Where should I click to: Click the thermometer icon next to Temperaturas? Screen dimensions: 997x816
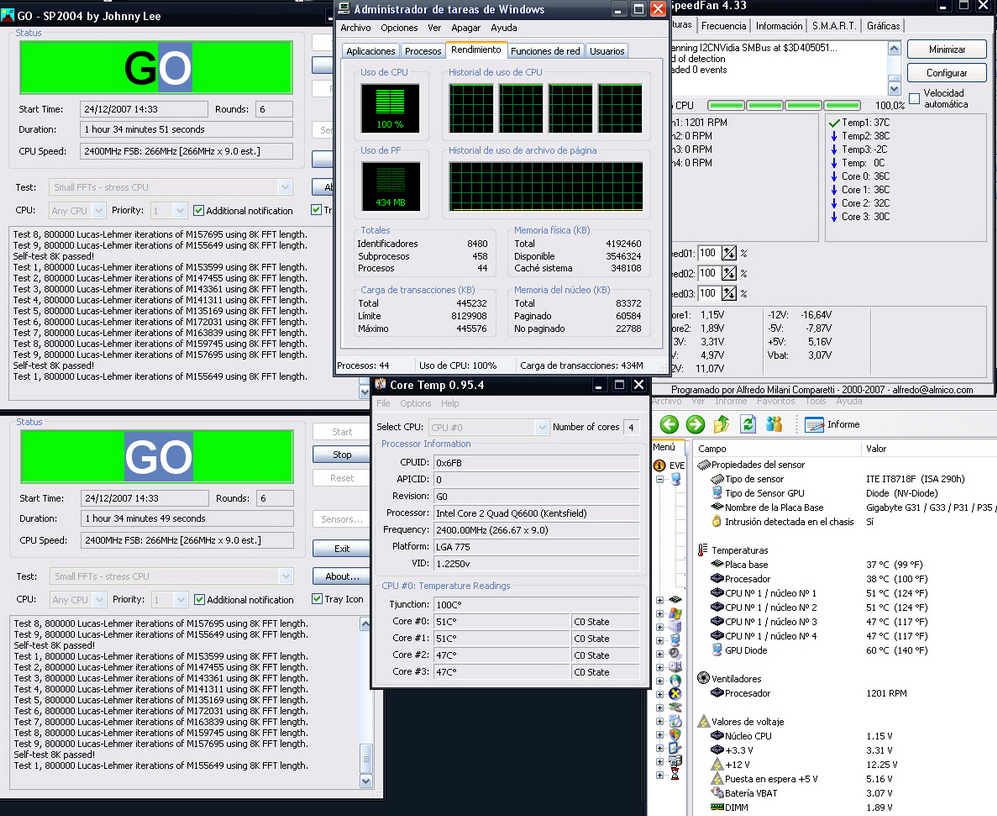pyautogui.click(x=703, y=550)
